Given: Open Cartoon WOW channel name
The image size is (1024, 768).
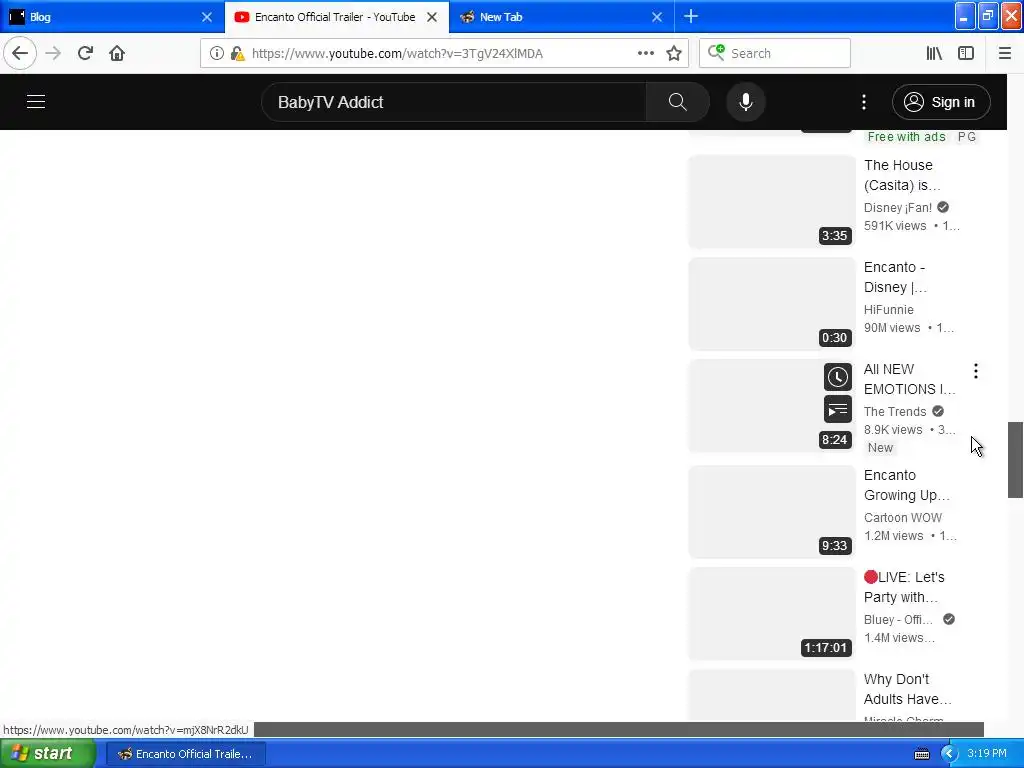Looking at the screenshot, I should 903,517.
